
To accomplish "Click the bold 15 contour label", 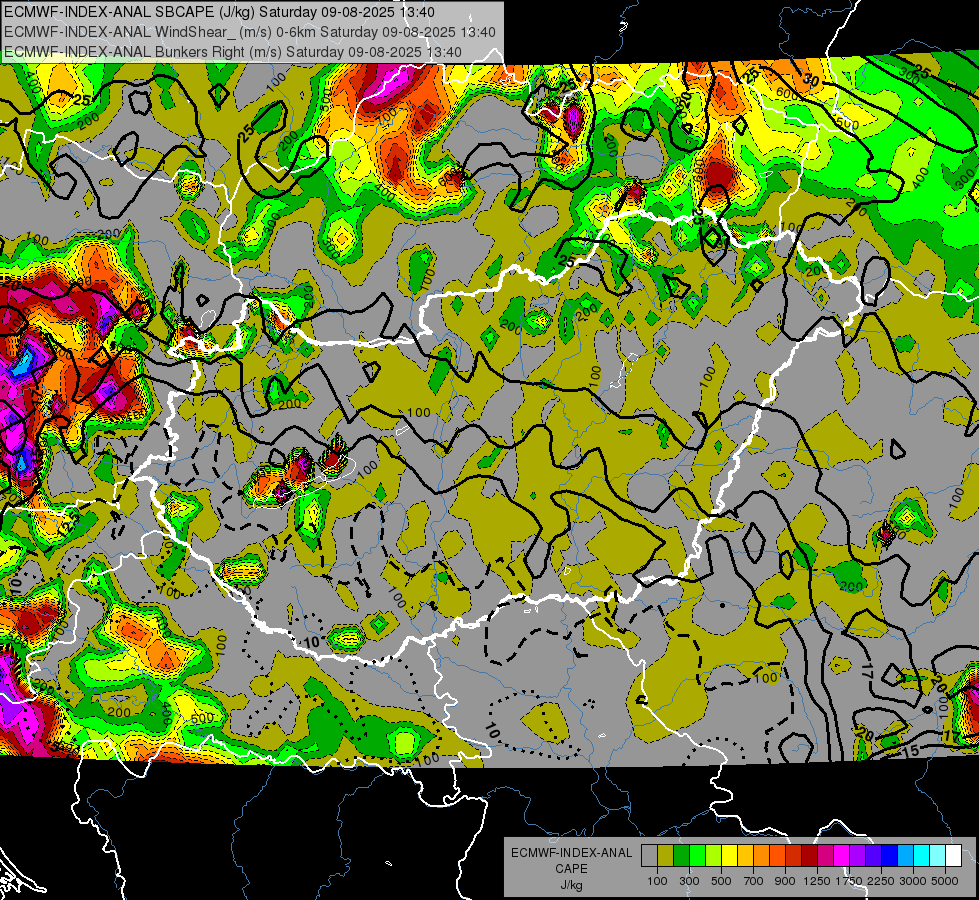I will tap(911, 750).
